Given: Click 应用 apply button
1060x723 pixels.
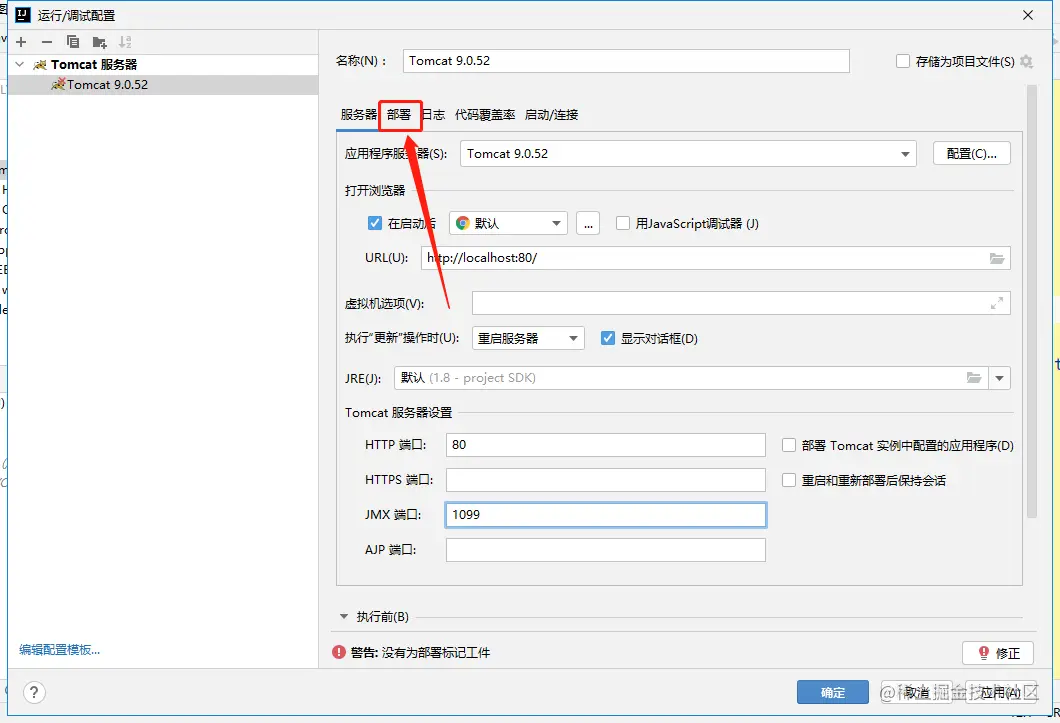Looking at the screenshot, I should (1001, 693).
